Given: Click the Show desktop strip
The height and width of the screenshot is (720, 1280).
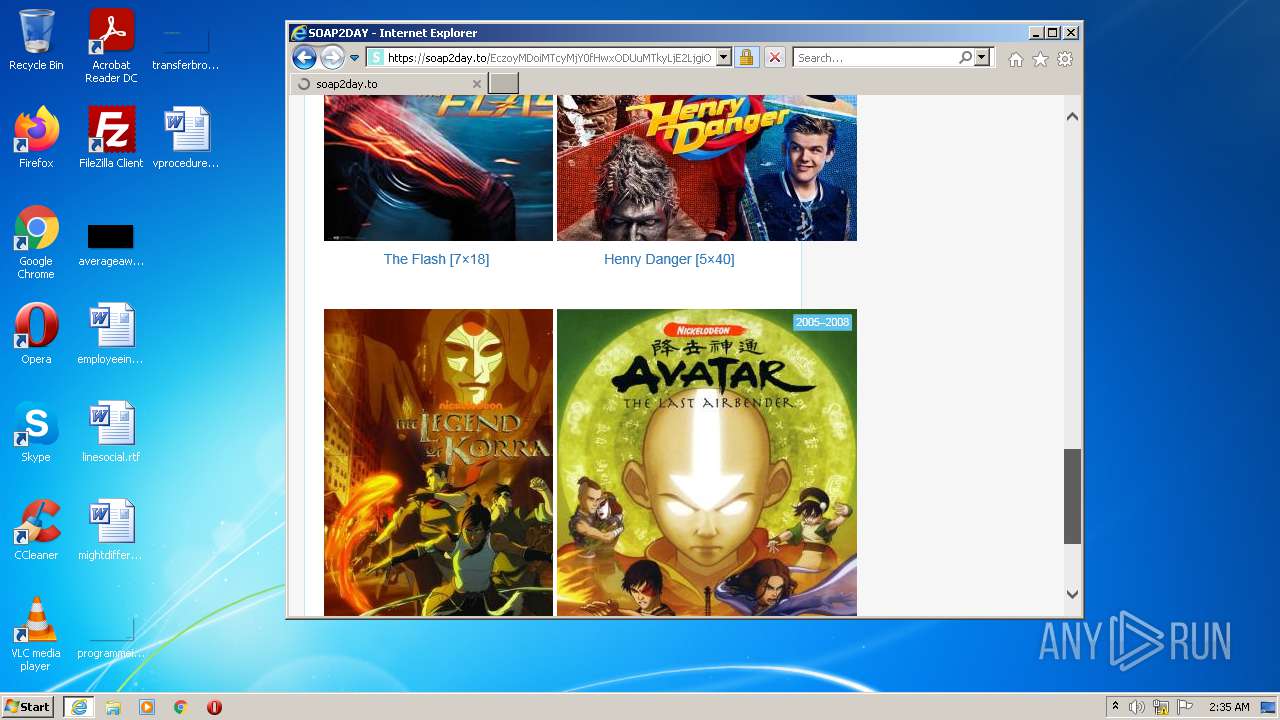Looking at the screenshot, I should (1269, 707).
